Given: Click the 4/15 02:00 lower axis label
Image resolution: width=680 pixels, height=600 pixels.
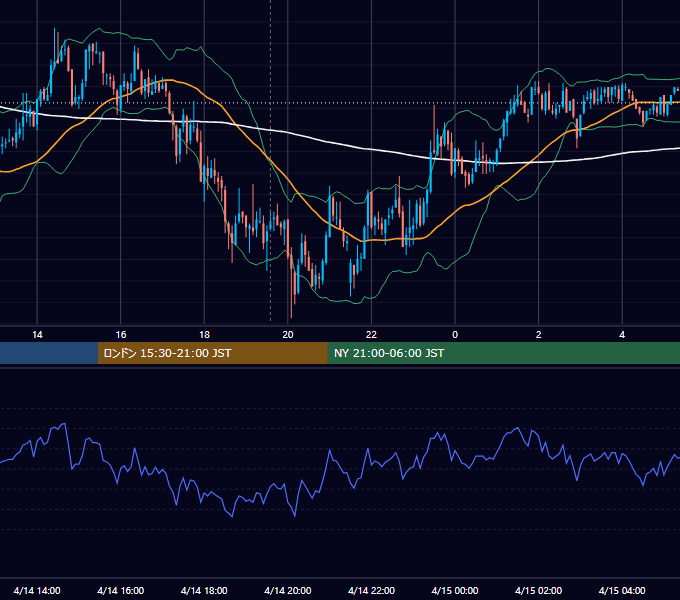Looking at the screenshot, I should point(538,590).
